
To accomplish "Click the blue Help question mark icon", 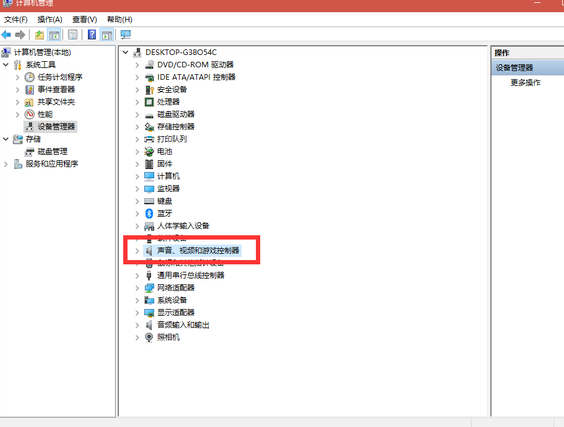I will (92, 35).
